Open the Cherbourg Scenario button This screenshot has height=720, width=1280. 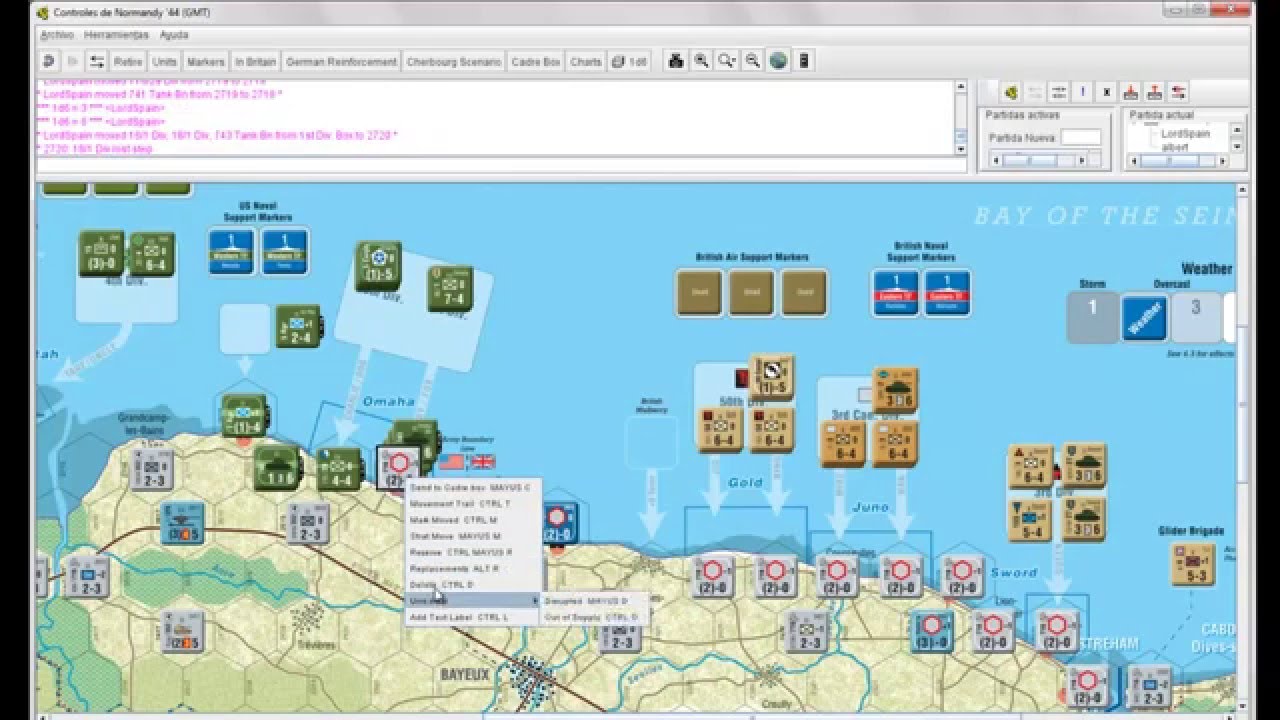click(x=453, y=61)
